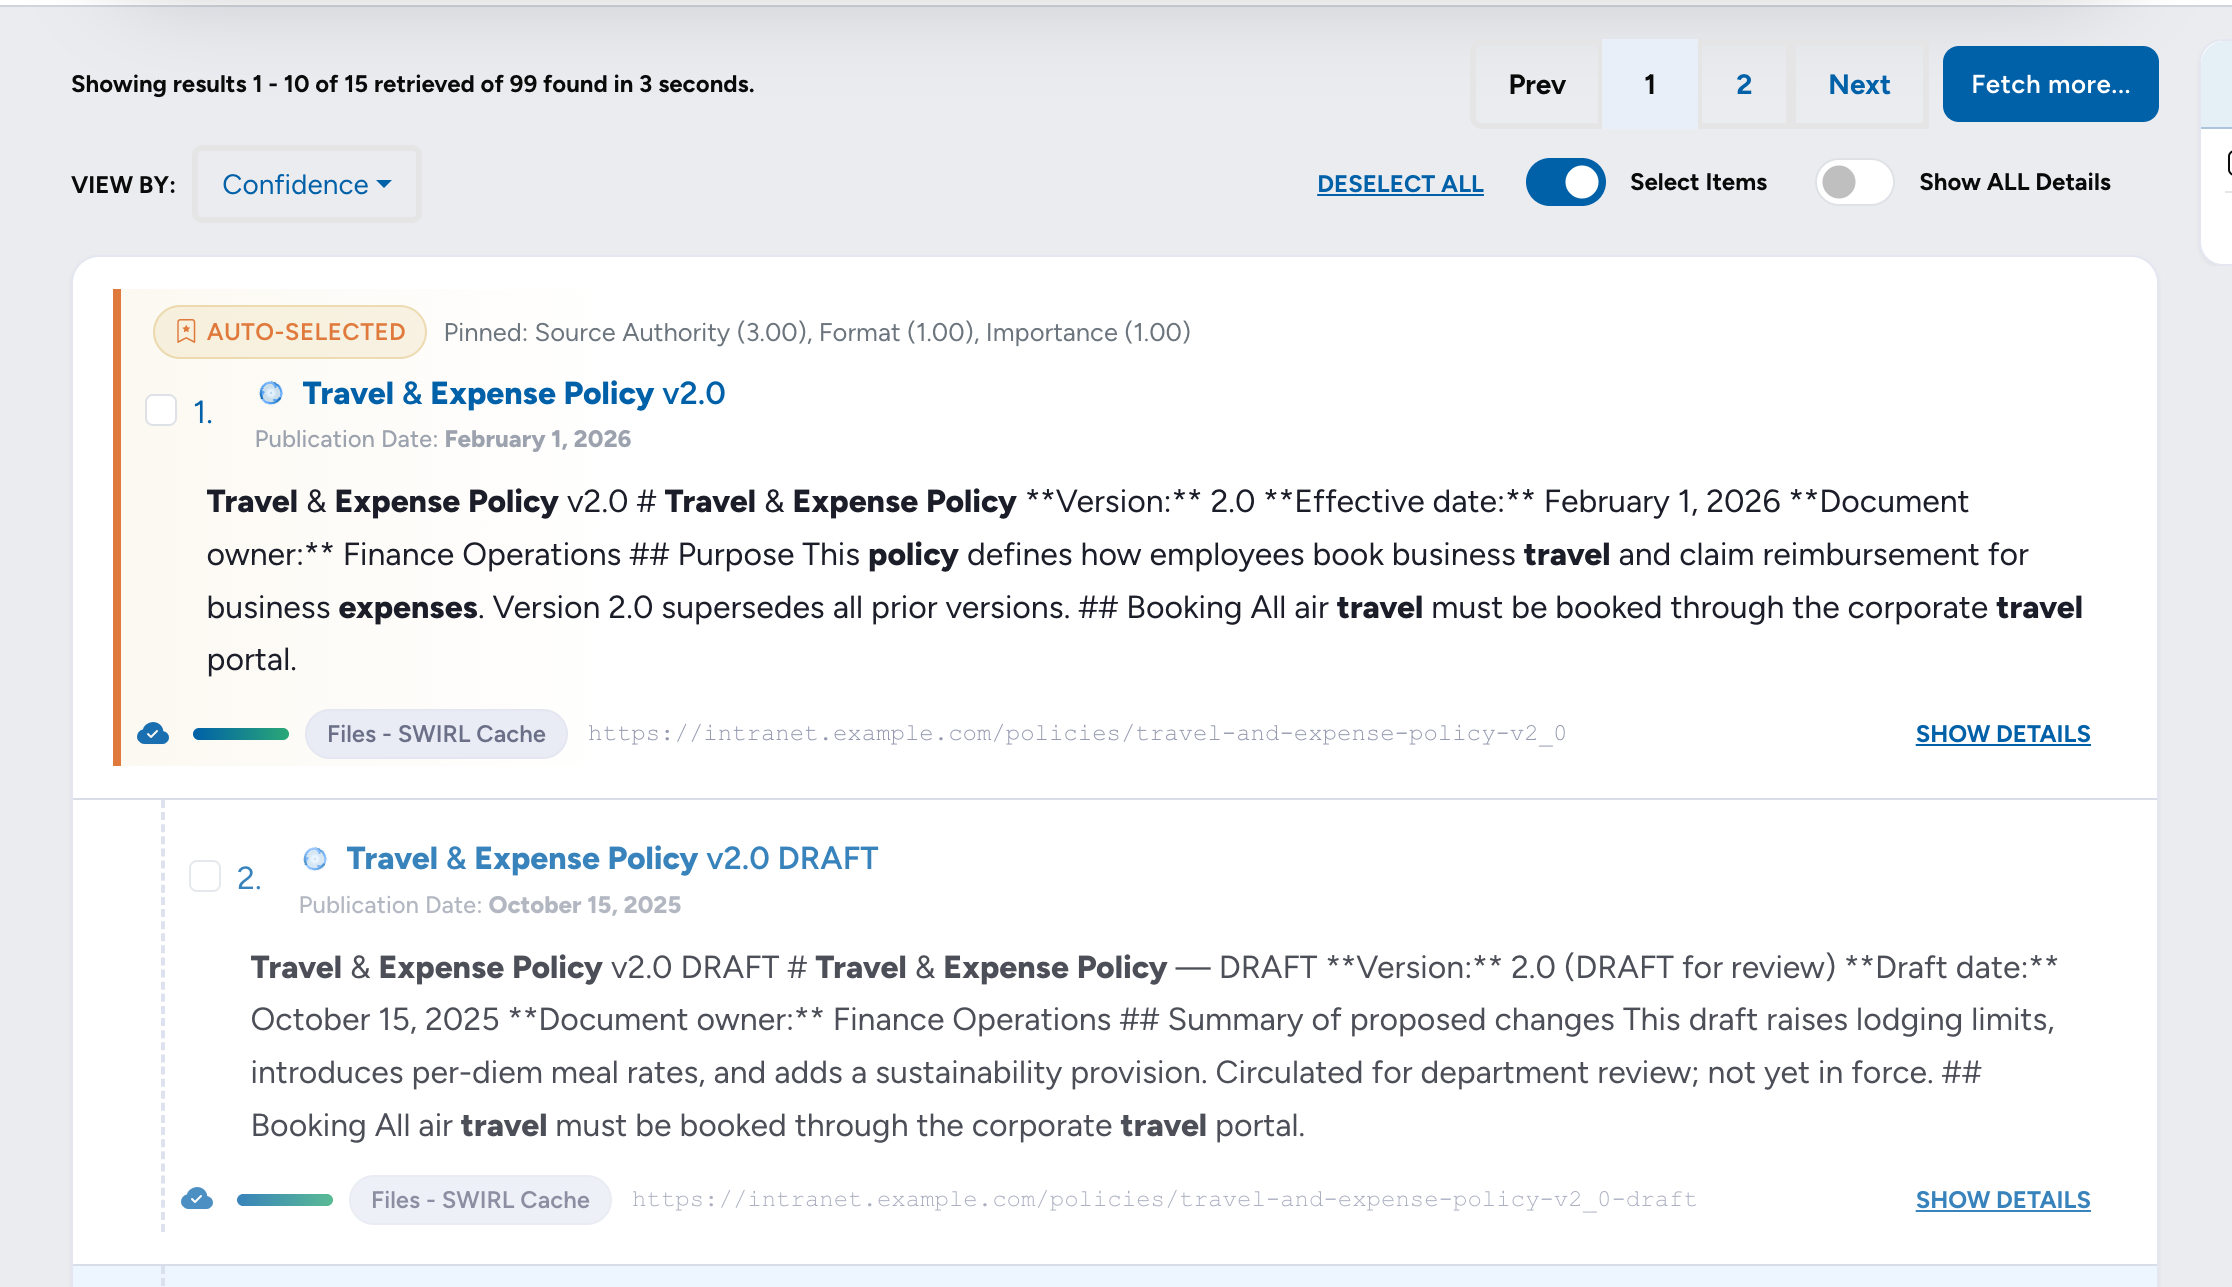The height and width of the screenshot is (1287, 2232).
Task: Click the Show ALL Details label
Action: [x=2015, y=182]
